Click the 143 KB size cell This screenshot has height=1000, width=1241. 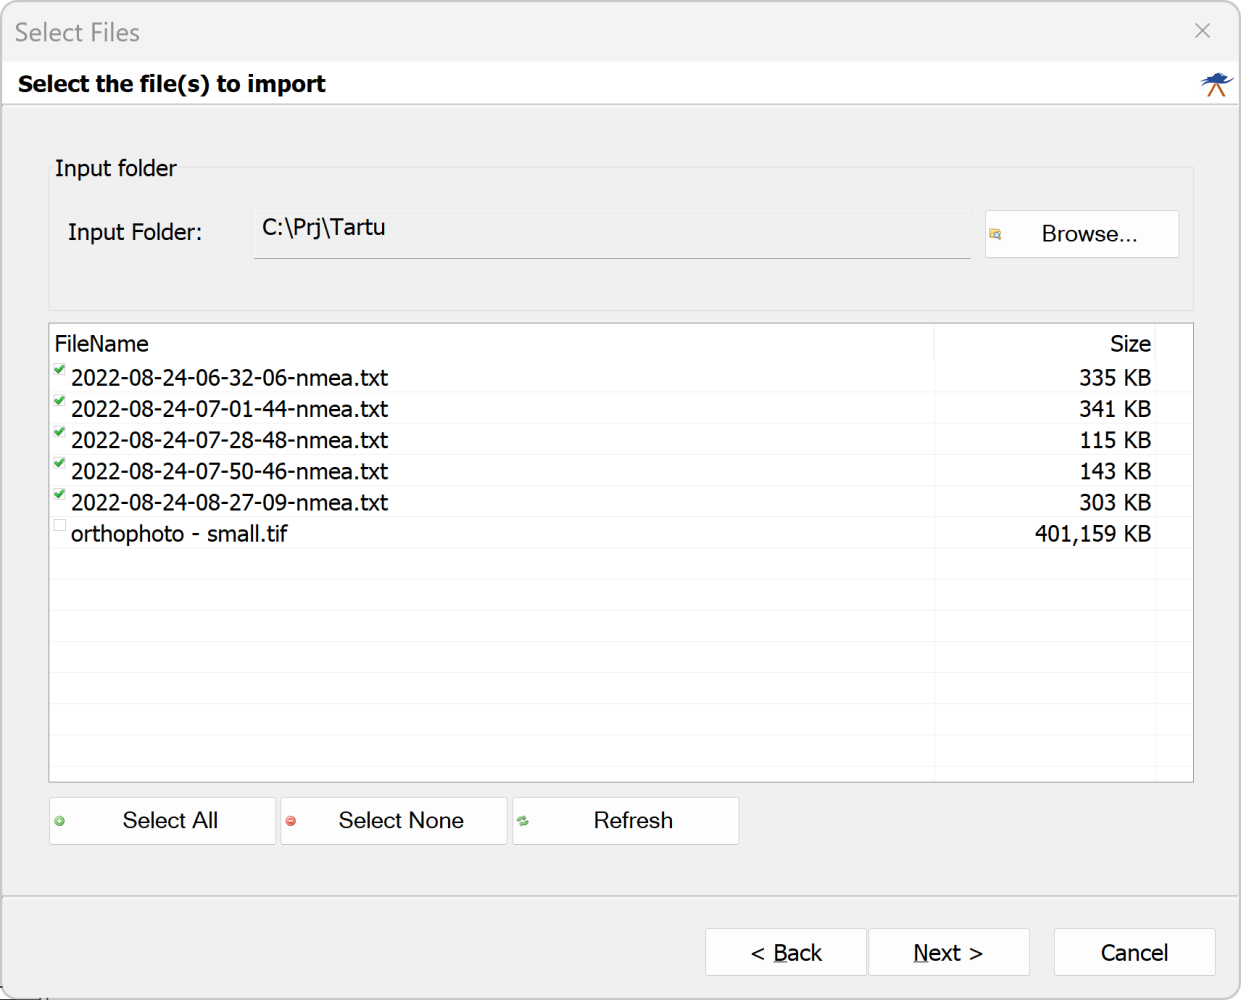1115,471
